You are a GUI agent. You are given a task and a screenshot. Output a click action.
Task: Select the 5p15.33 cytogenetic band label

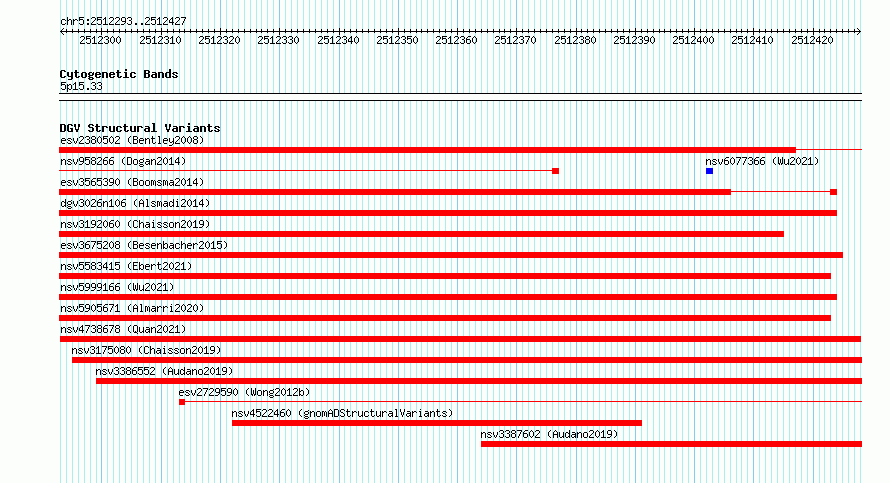81,86
